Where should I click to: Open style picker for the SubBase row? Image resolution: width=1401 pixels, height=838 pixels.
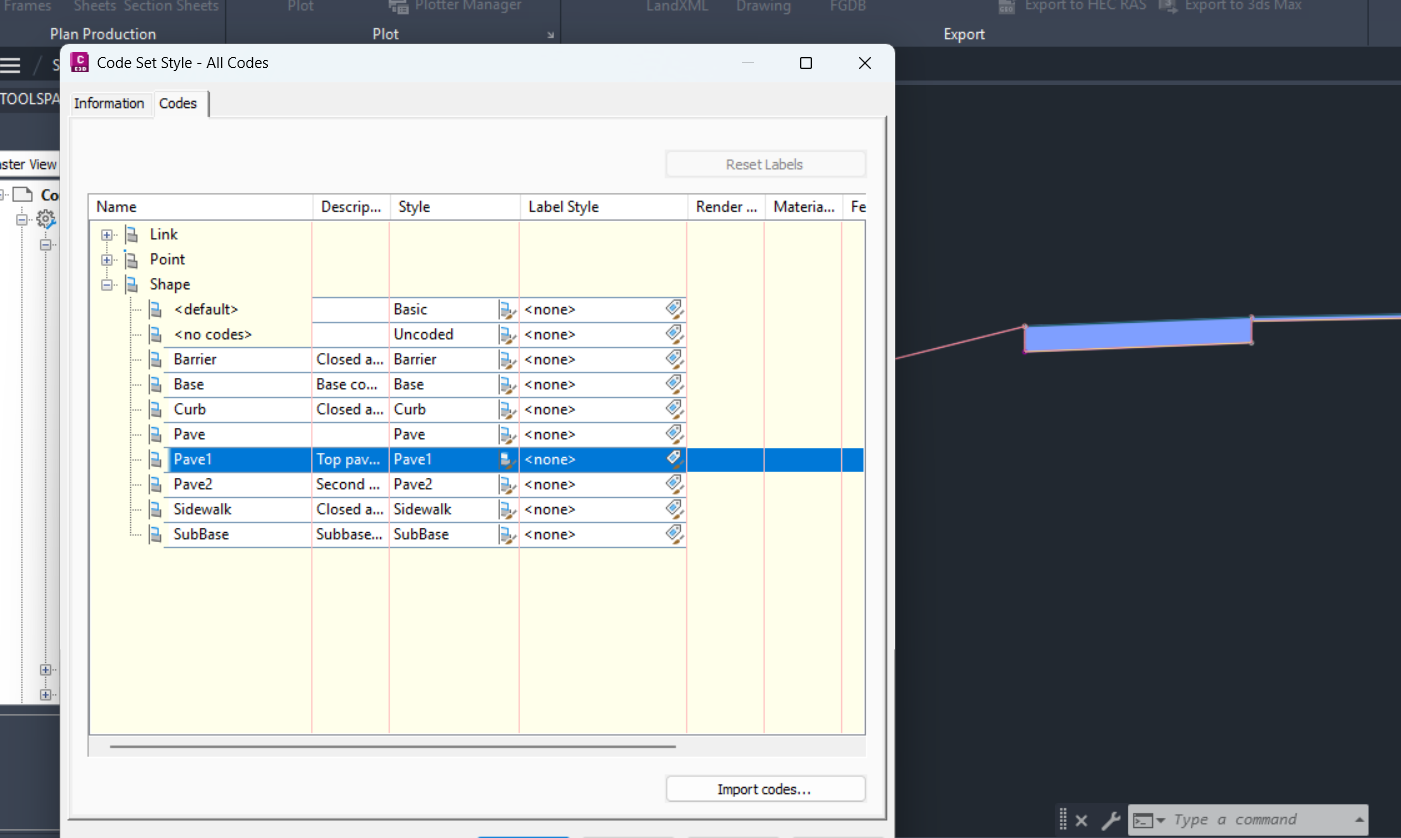(507, 534)
